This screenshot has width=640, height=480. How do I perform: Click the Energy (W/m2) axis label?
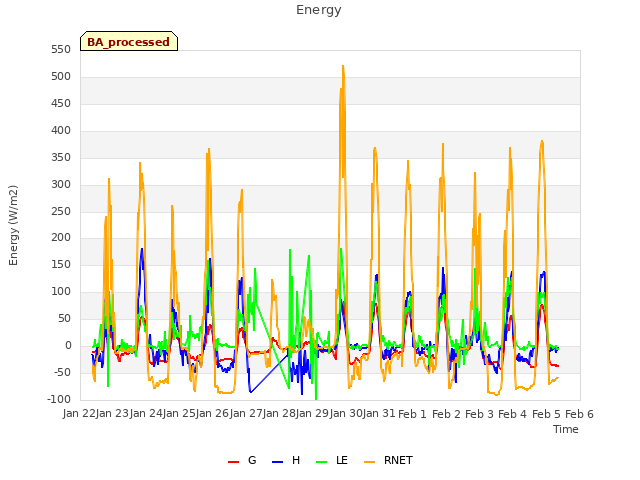tap(13, 225)
